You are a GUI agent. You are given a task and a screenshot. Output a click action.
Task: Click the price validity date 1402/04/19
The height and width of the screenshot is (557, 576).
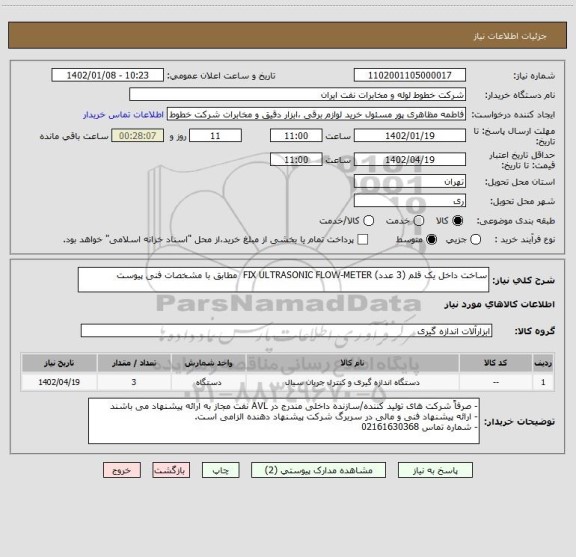[x=410, y=159]
